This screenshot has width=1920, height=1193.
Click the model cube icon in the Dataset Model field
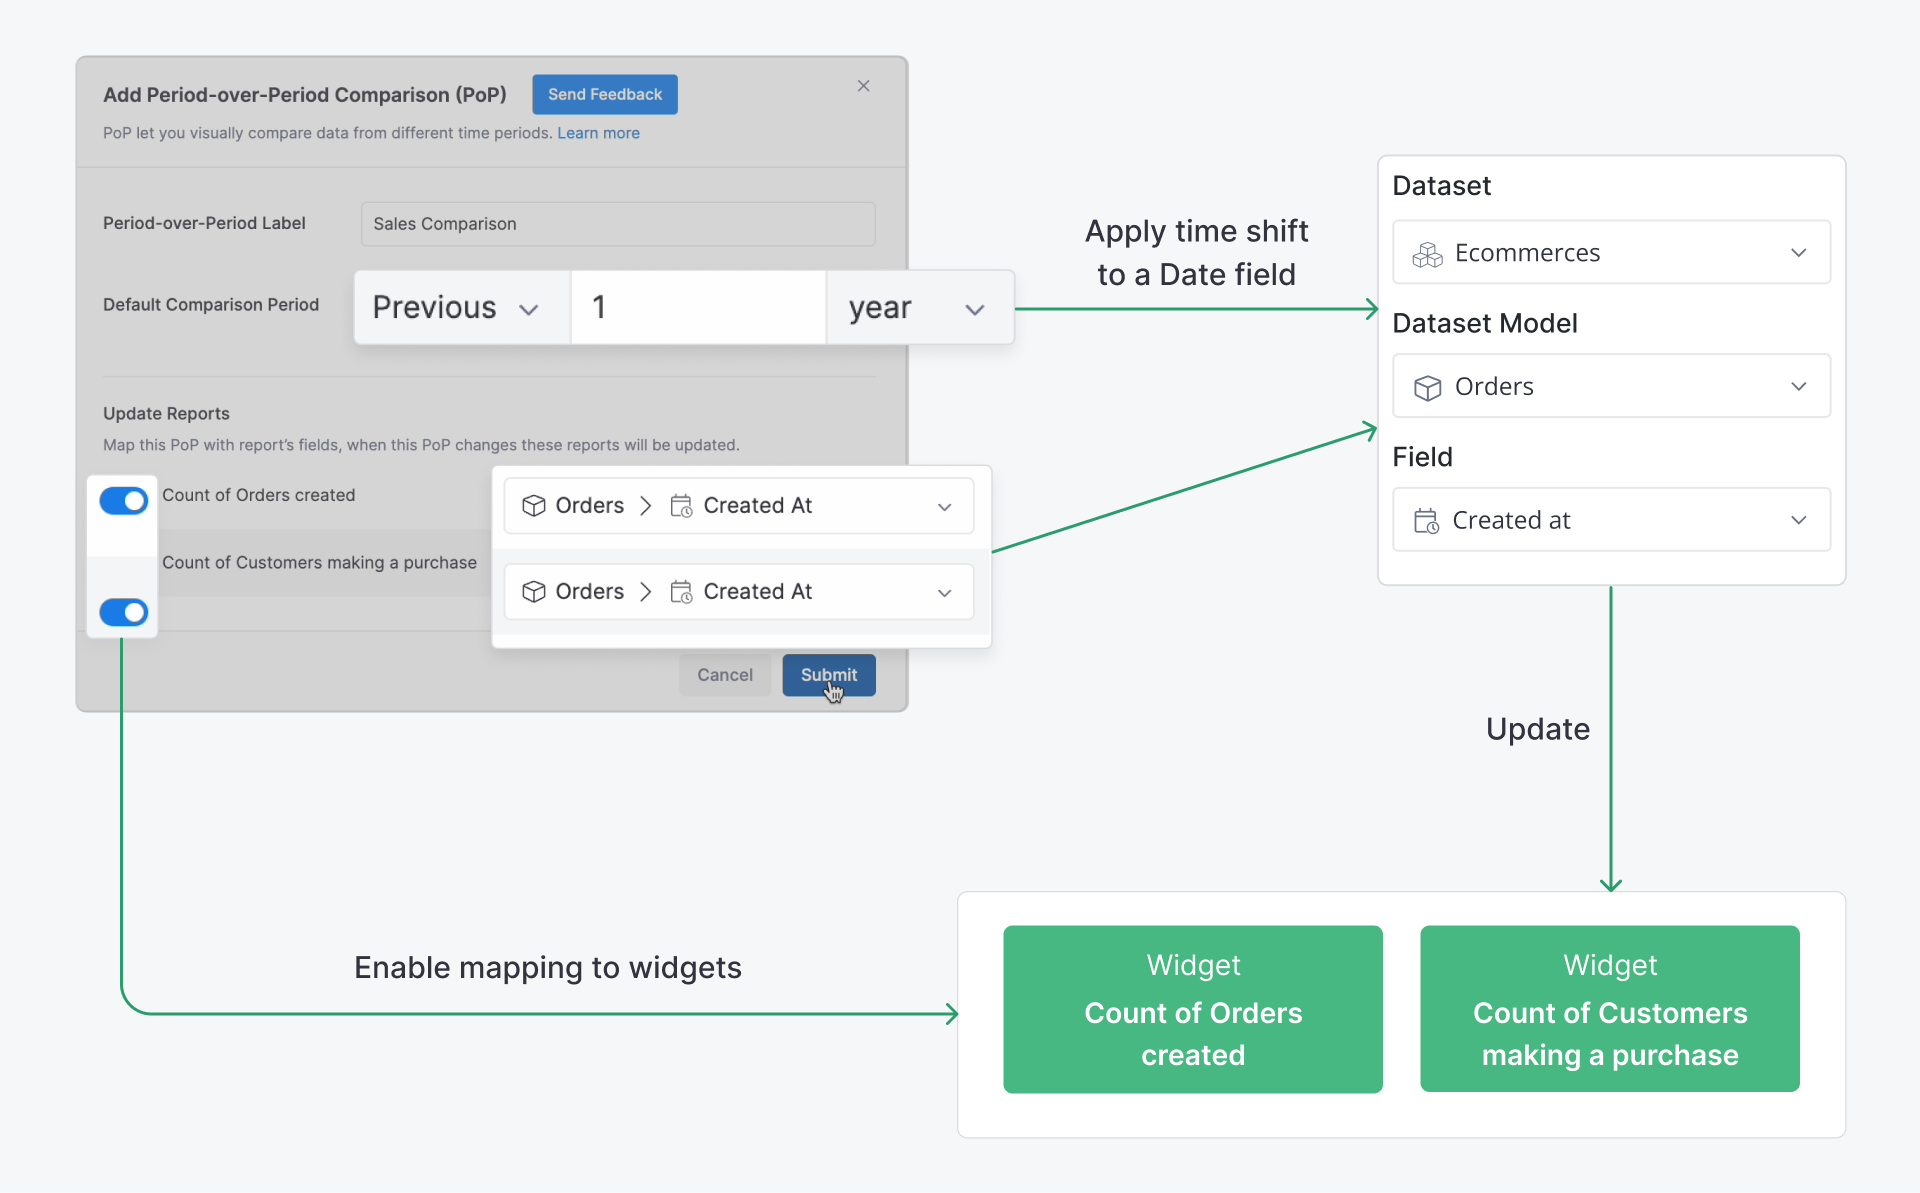pos(1427,387)
